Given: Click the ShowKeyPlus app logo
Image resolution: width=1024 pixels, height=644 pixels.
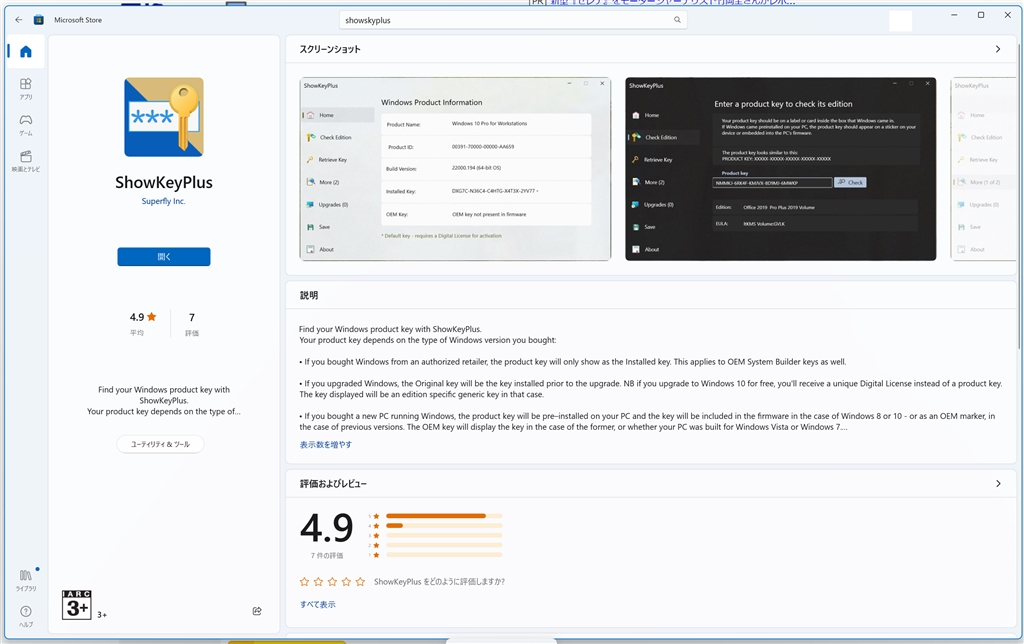Looking at the screenshot, I should pos(164,117).
